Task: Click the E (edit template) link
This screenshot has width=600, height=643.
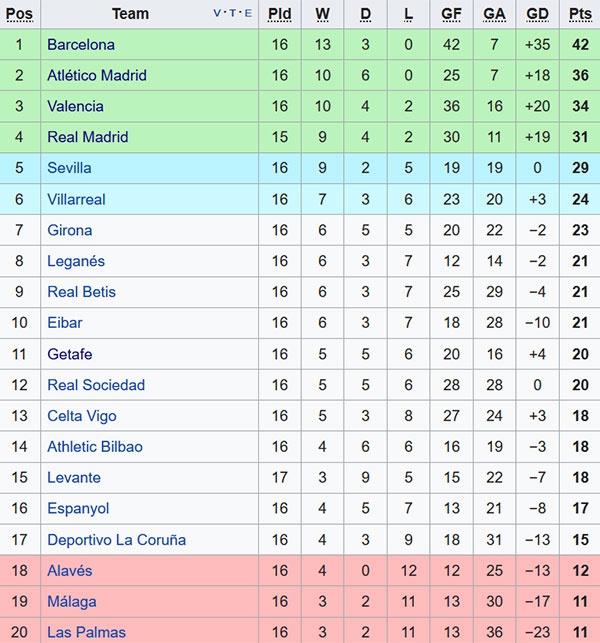Action: (x=247, y=14)
